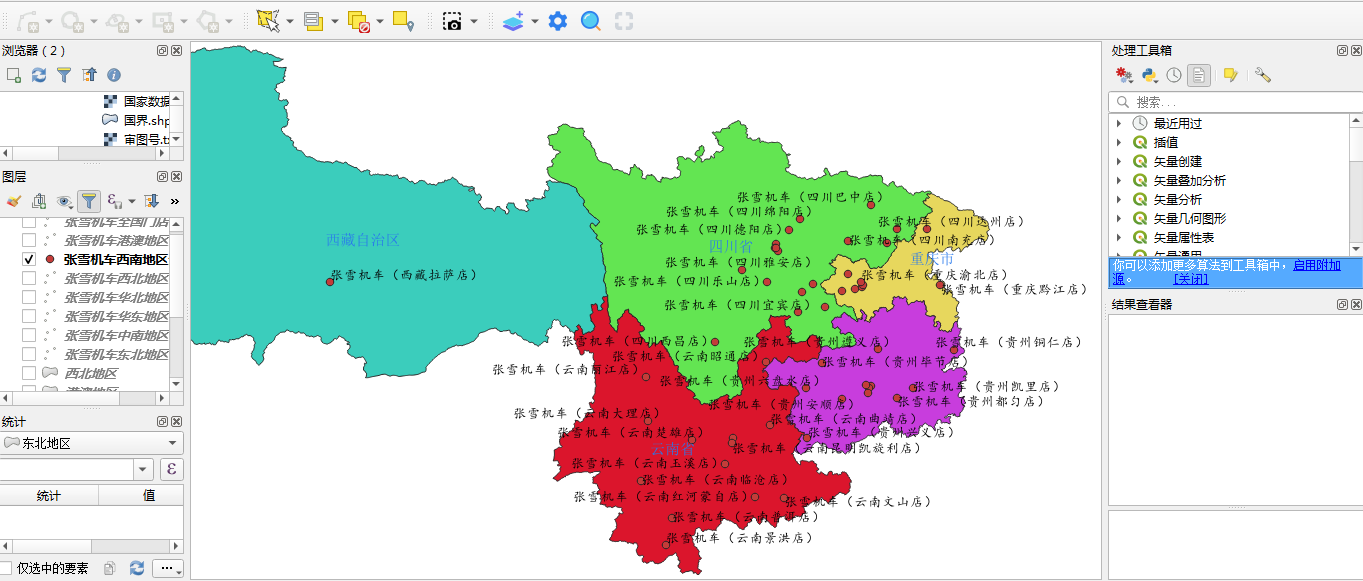Viewport: 1363px width, 581px height.
Task: Select 矢量分析 tree item
Action: coord(1178,199)
